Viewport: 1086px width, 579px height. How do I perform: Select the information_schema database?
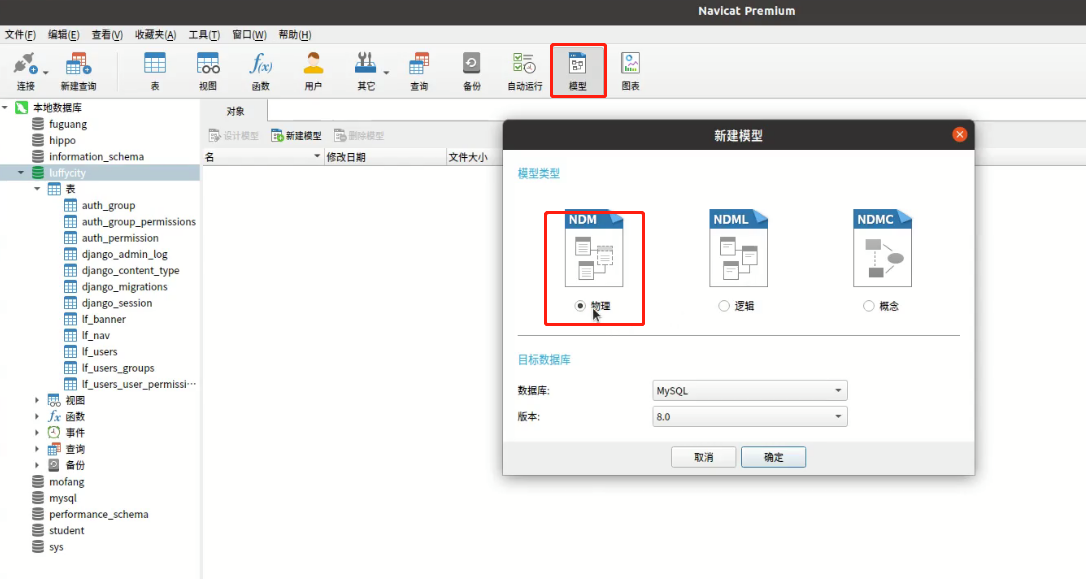[x=96, y=157]
